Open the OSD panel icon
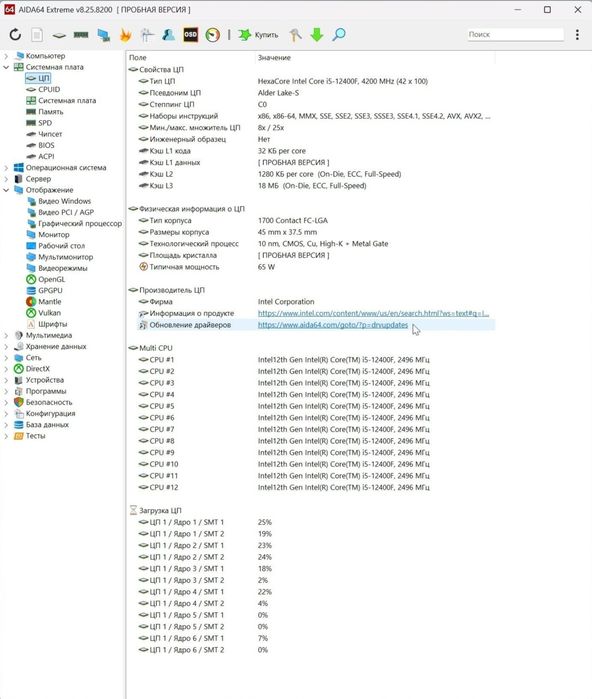Screen dimensions: 592x699 pos(190,34)
